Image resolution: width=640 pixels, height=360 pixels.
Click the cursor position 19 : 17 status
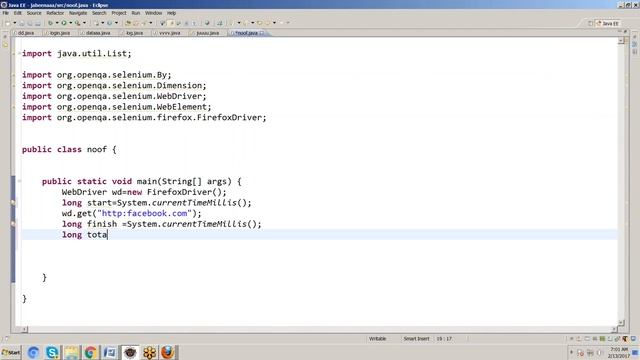[444, 339]
